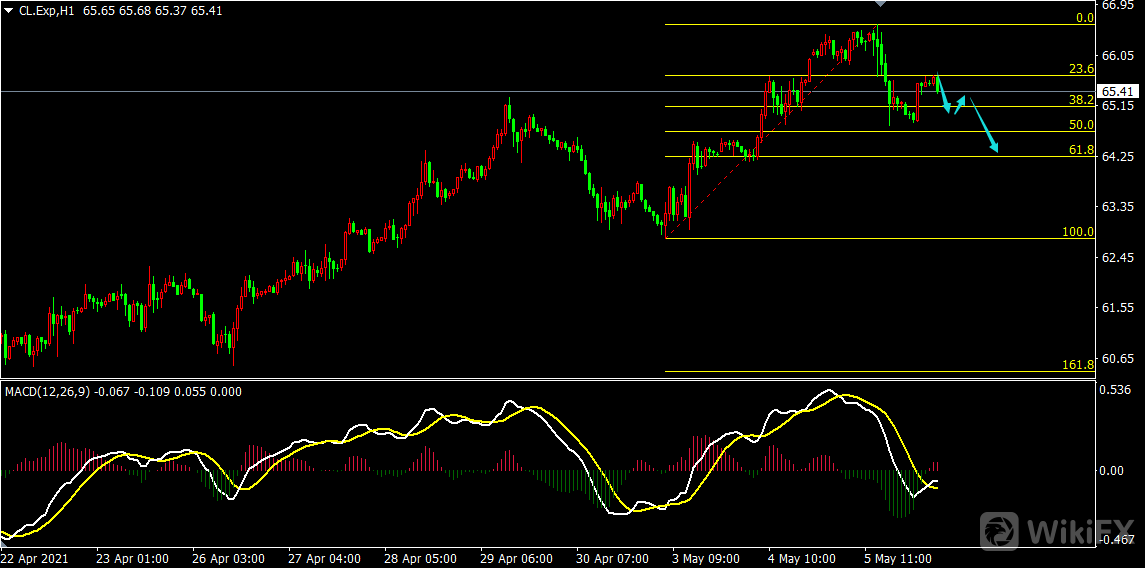
Task: Click the gray chart shift marker at top
Action: [878, 5]
